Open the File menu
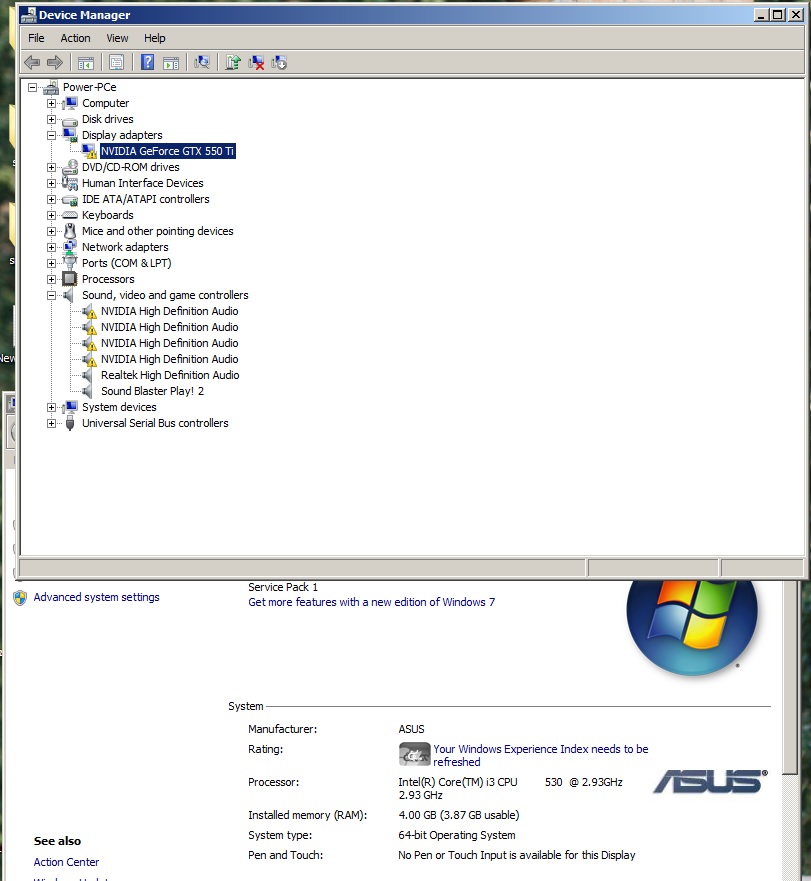Screen dimensions: 811x881 click(37, 38)
